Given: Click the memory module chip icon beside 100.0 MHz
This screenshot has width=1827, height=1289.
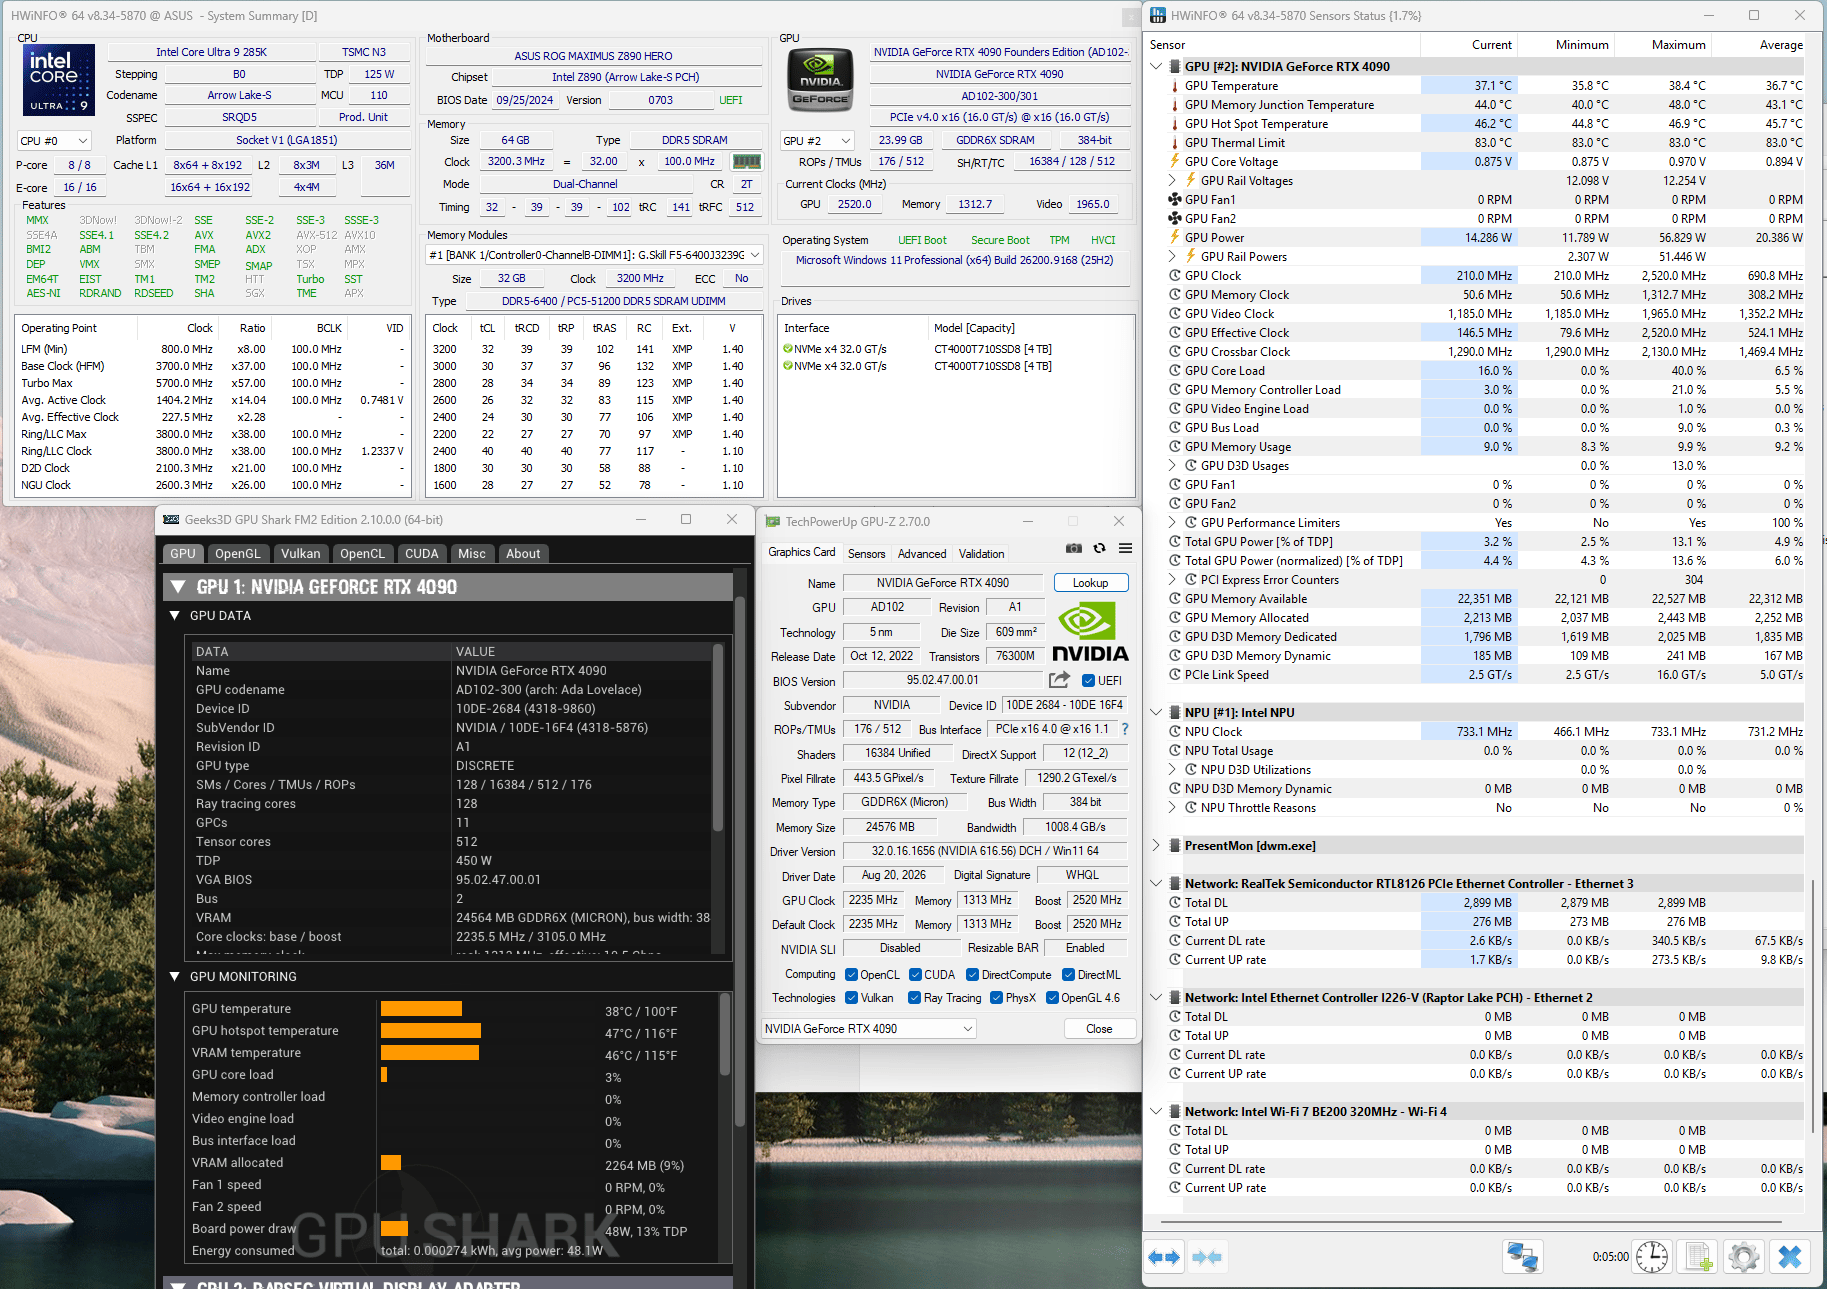Looking at the screenshot, I should click(x=746, y=161).
